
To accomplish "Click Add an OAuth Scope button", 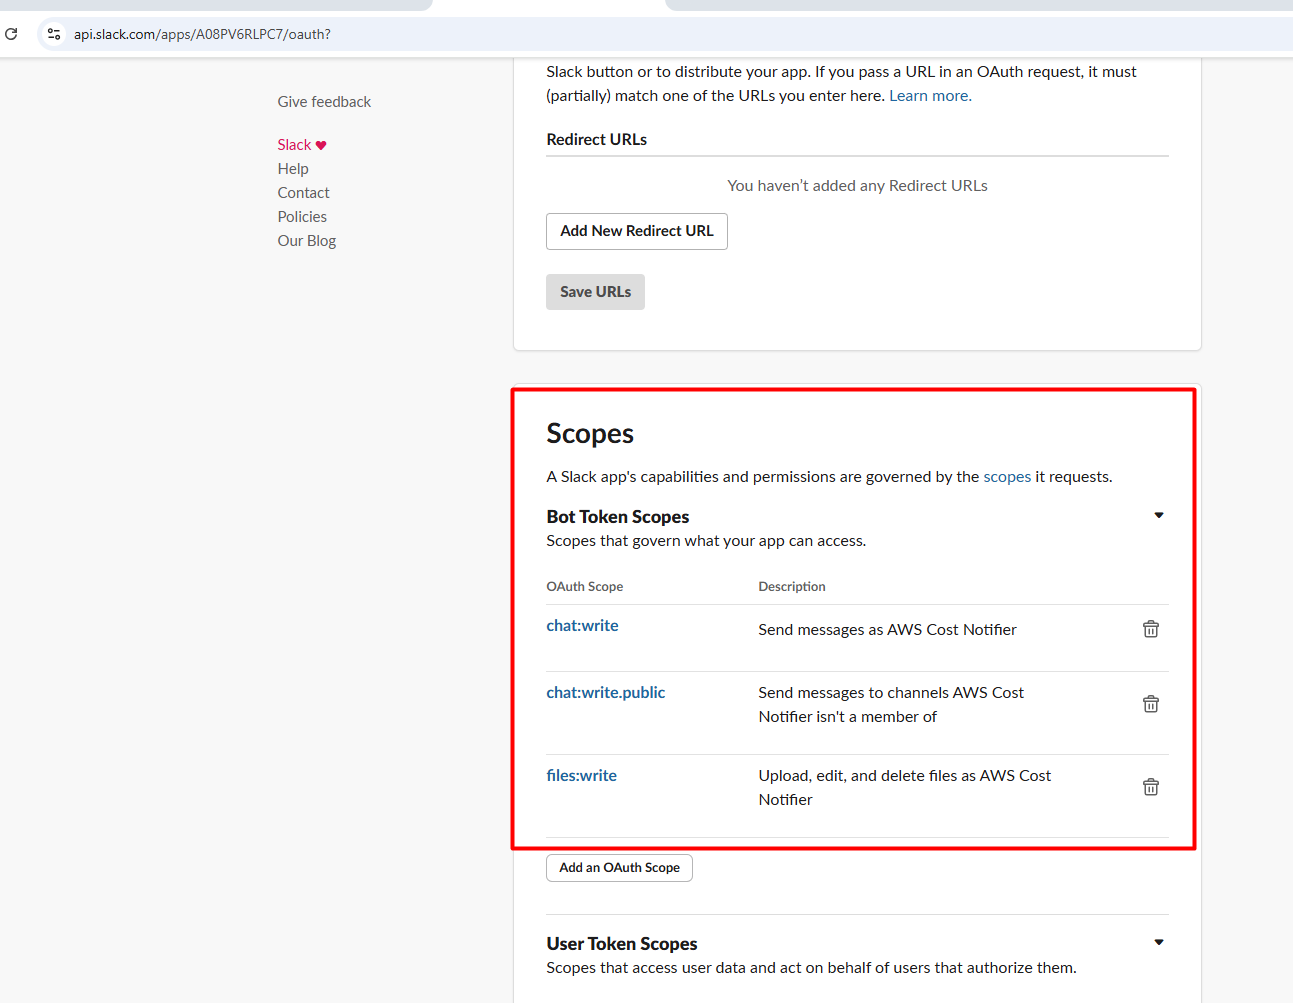I will click(619, 868).
